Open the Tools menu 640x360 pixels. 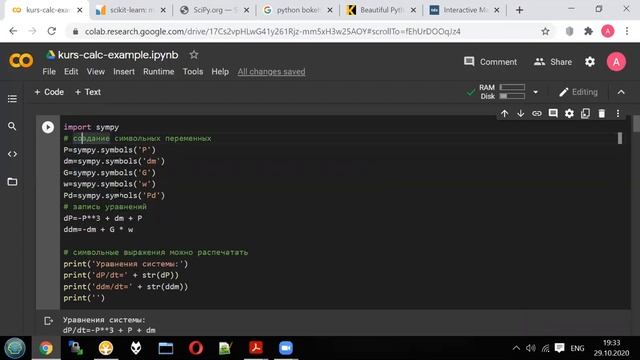tap(193, 72)
